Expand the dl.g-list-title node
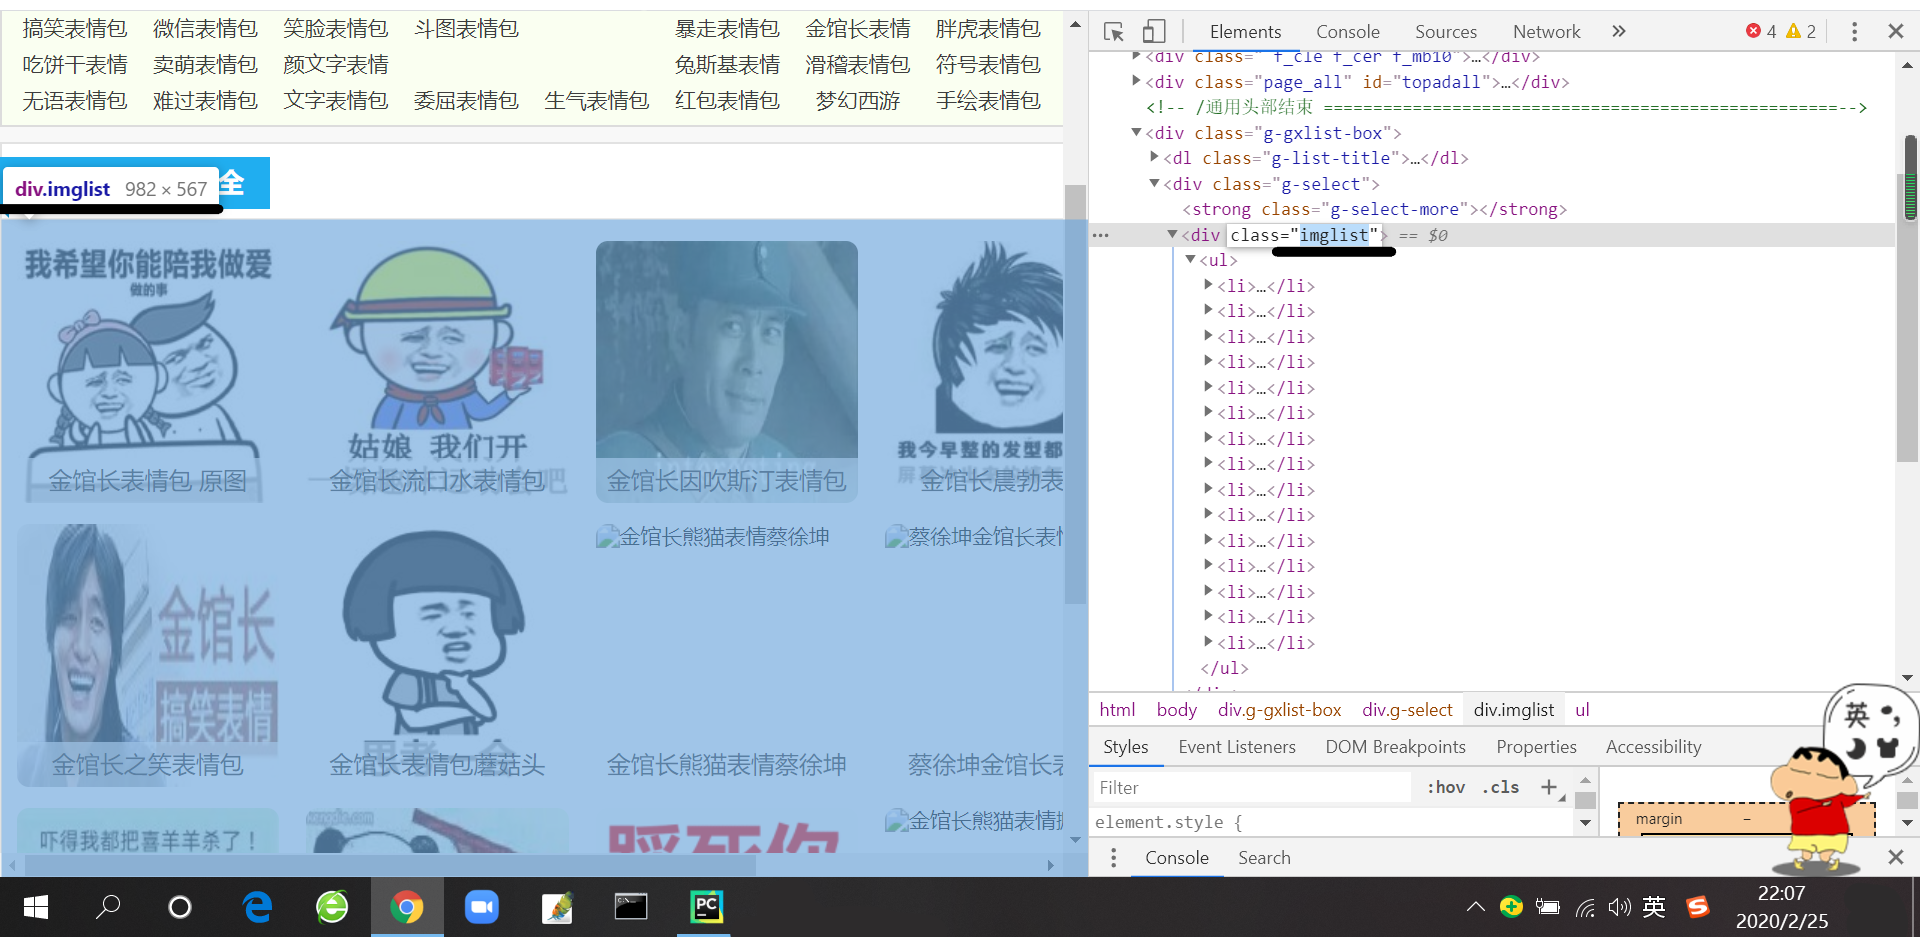The image size is (1920, 937). point(1155,157)
